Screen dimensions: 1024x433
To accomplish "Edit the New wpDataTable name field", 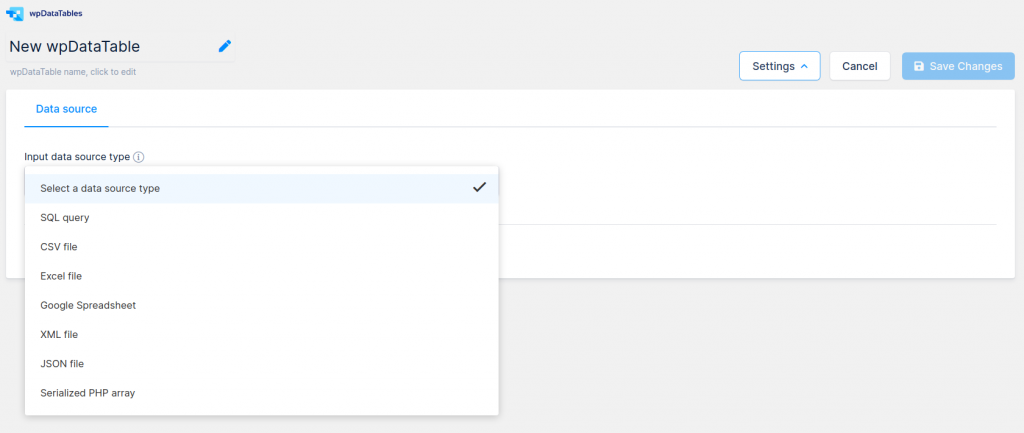I will coord(75,46).
